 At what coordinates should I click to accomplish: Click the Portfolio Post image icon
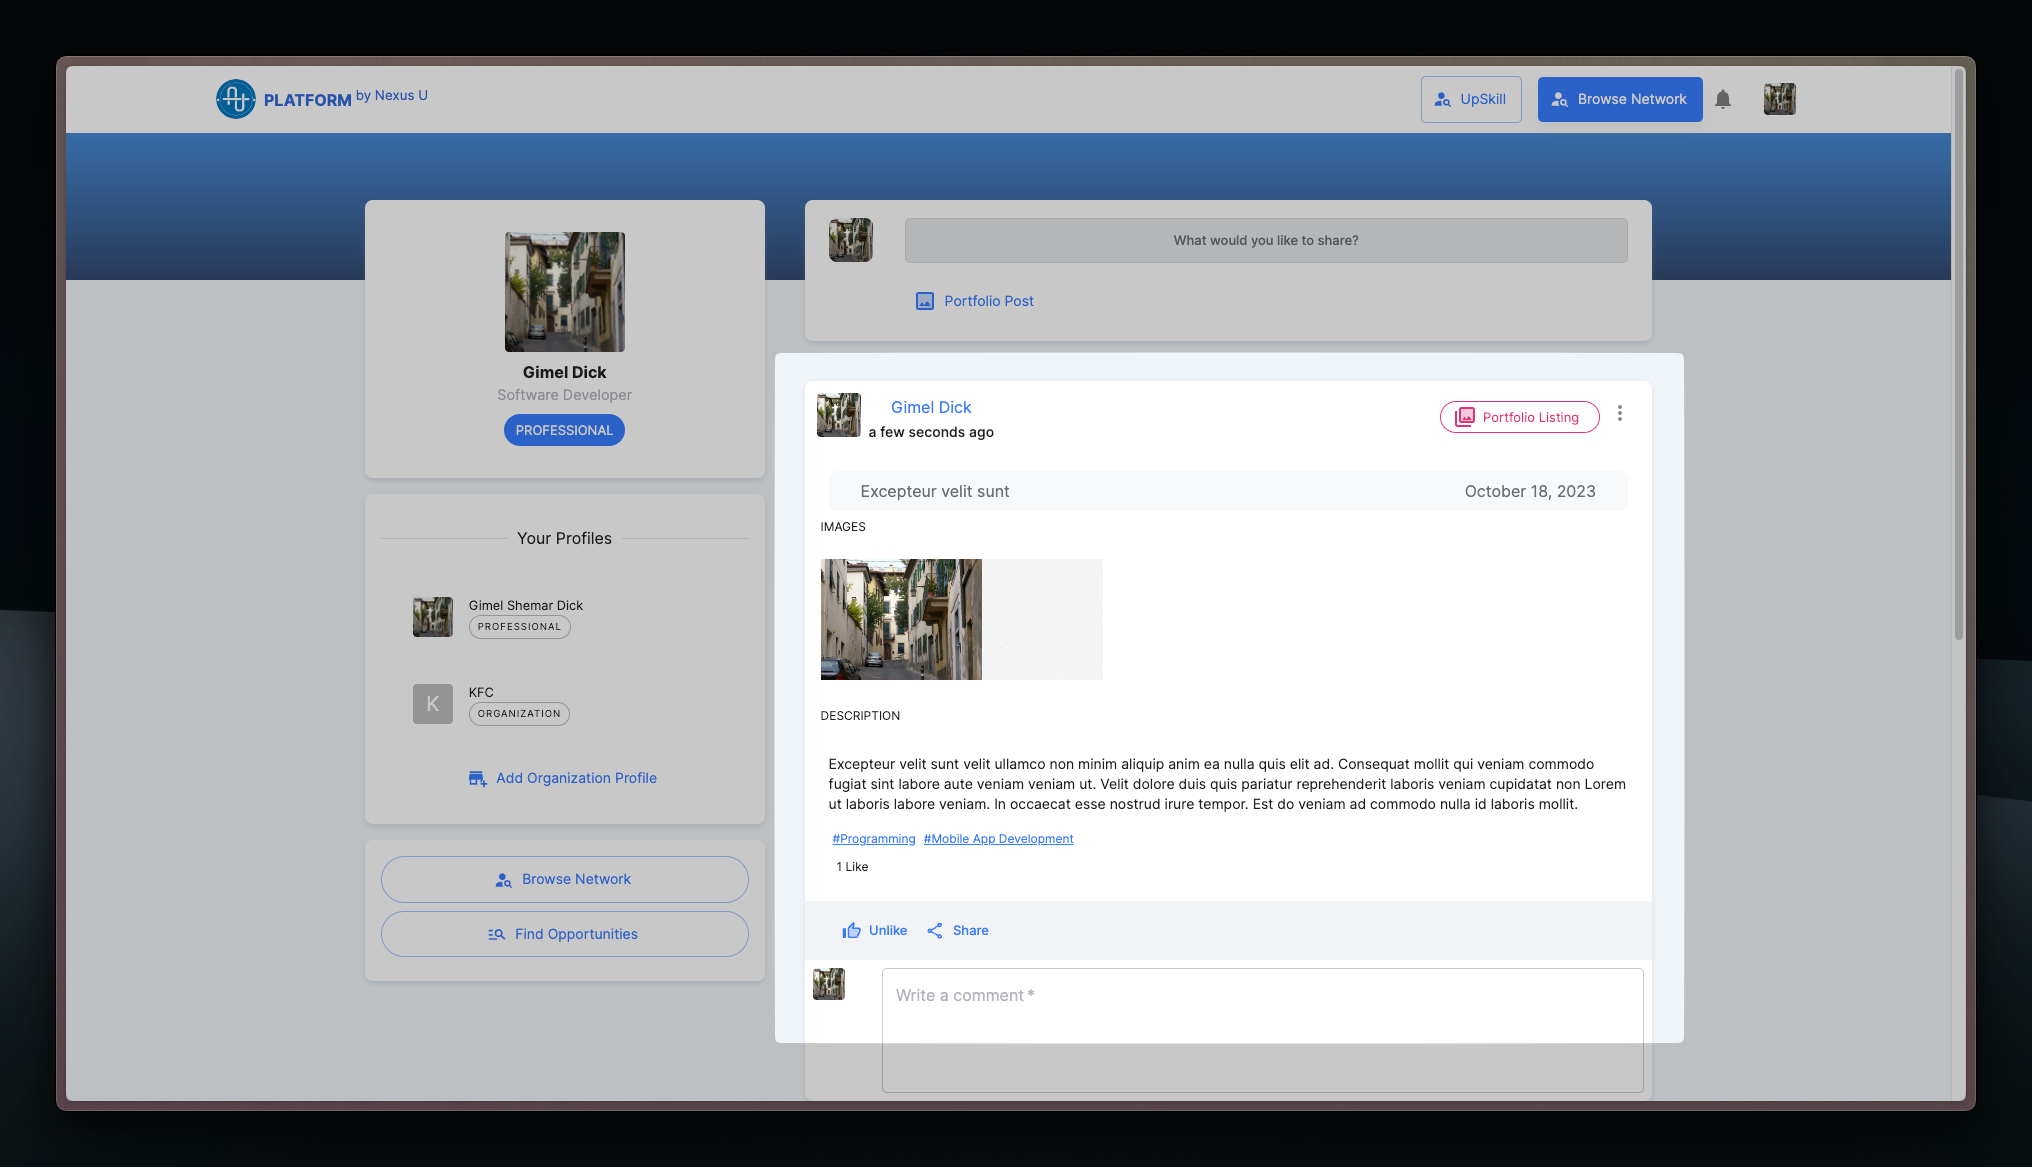925,301
